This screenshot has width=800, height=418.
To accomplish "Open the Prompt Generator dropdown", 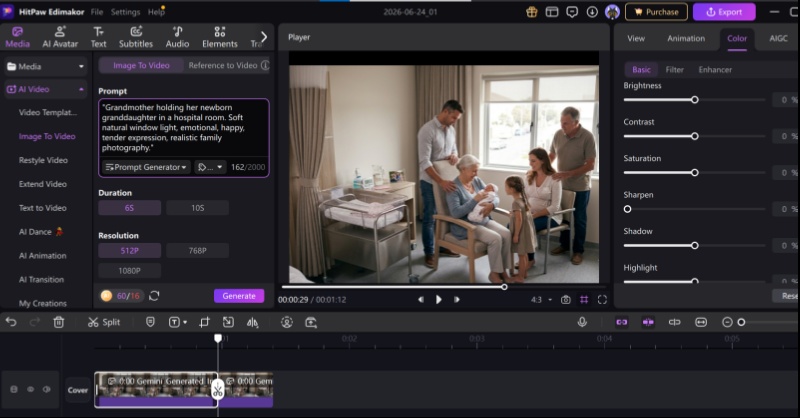I will (x=146, y=167).
